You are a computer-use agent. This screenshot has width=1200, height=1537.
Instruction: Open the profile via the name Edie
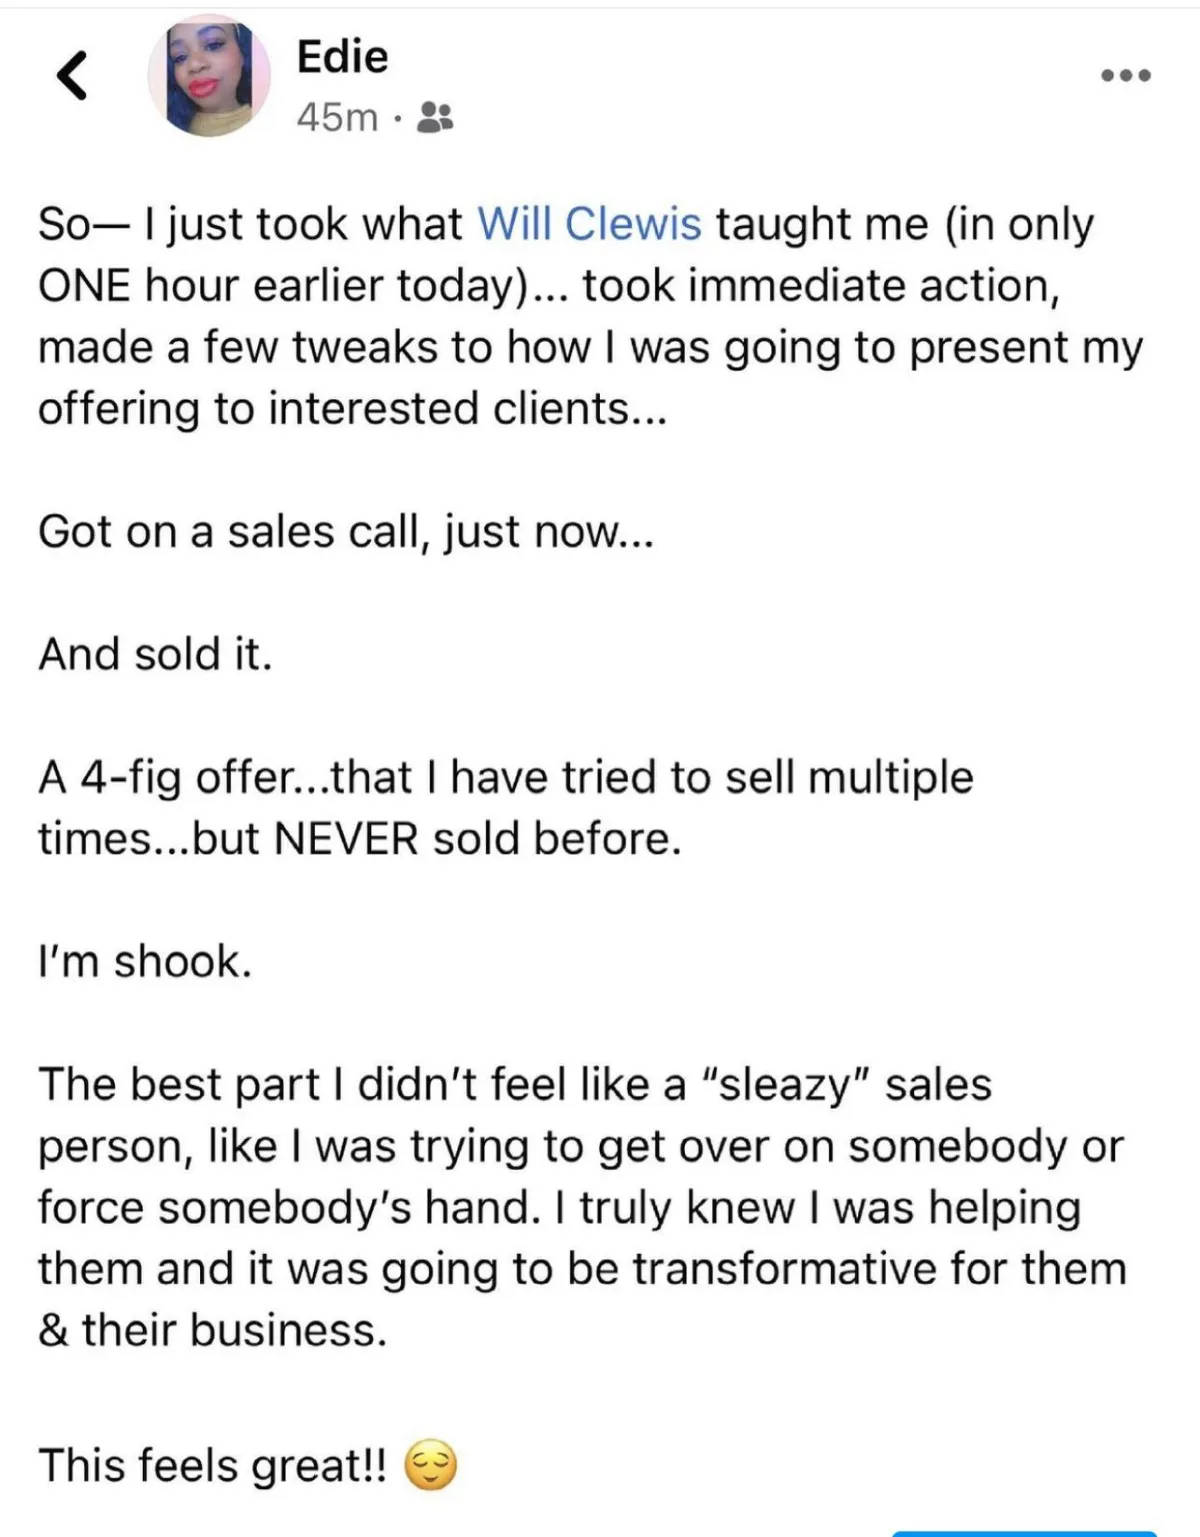(342, 56)
